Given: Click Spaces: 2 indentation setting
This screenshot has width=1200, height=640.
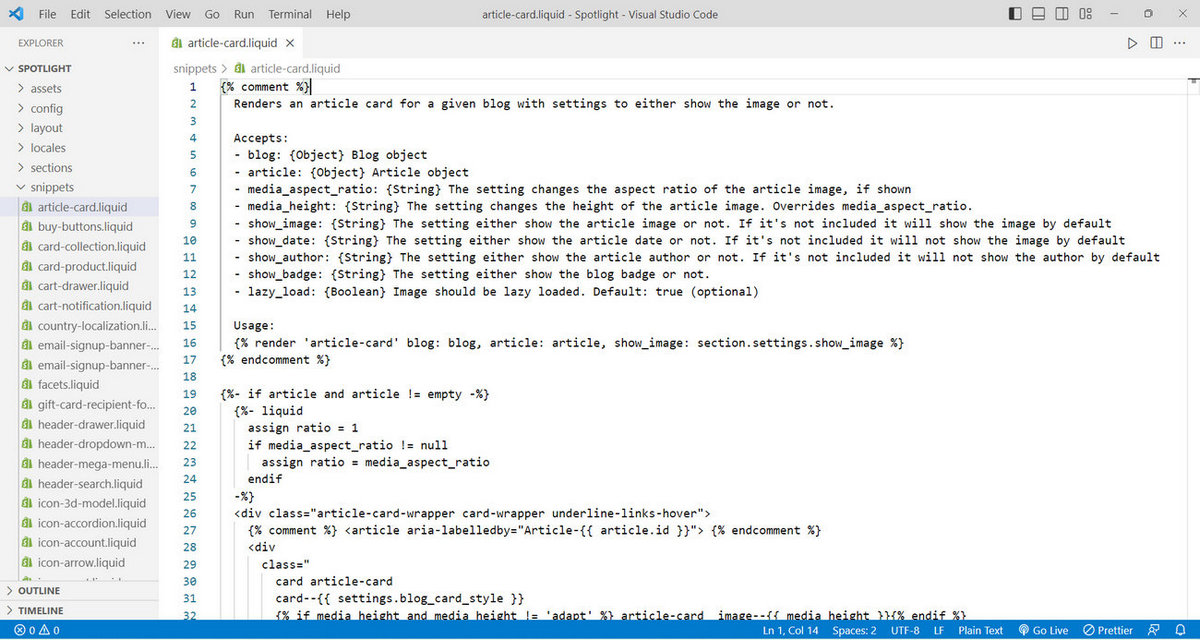Looking at the screenshot, I should pos(854,630).
